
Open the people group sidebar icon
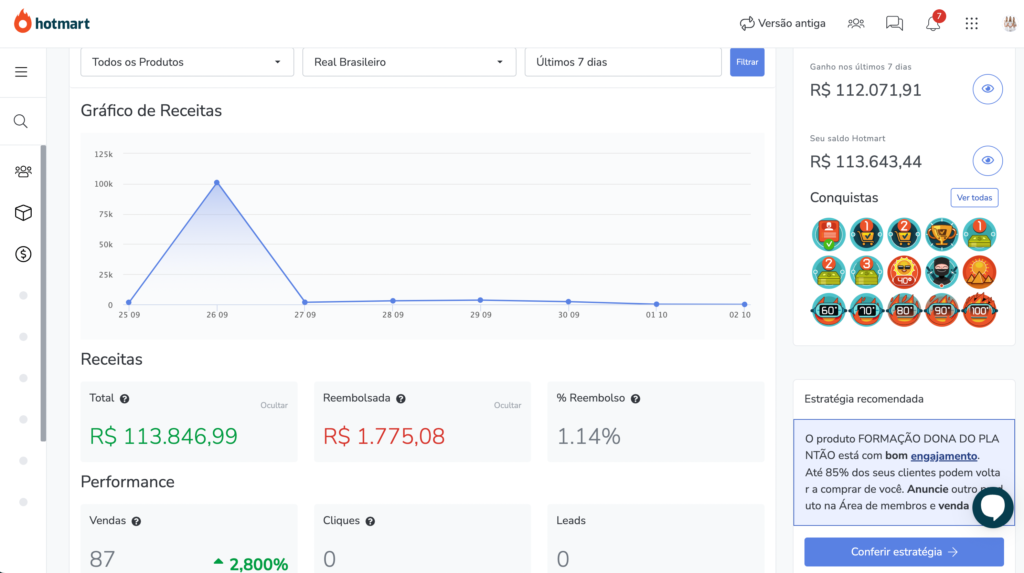(x=23, y=171)
